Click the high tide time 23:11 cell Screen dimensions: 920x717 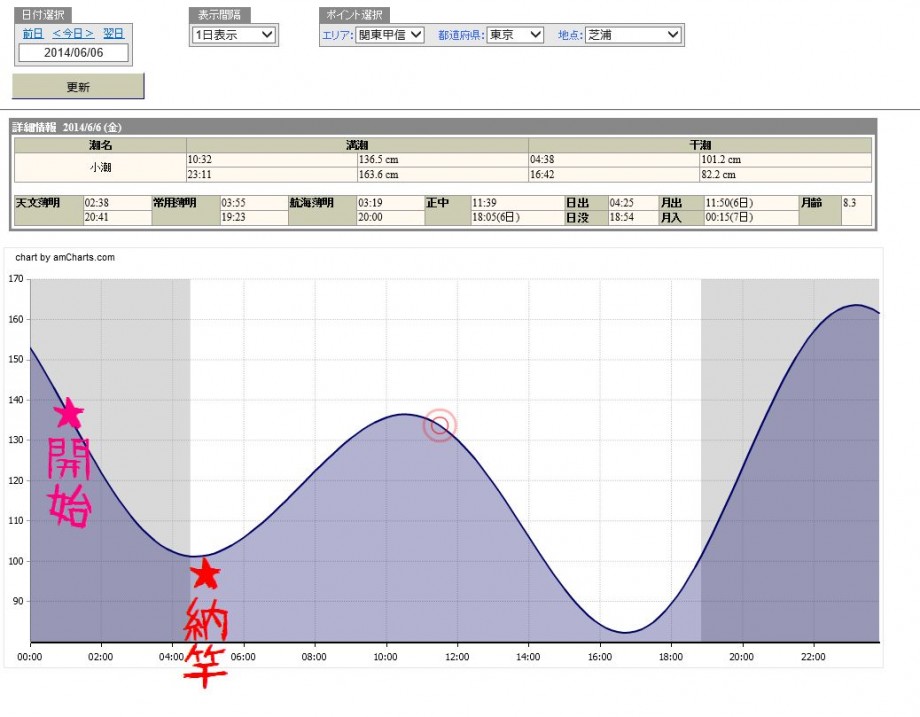pos(272,175)
